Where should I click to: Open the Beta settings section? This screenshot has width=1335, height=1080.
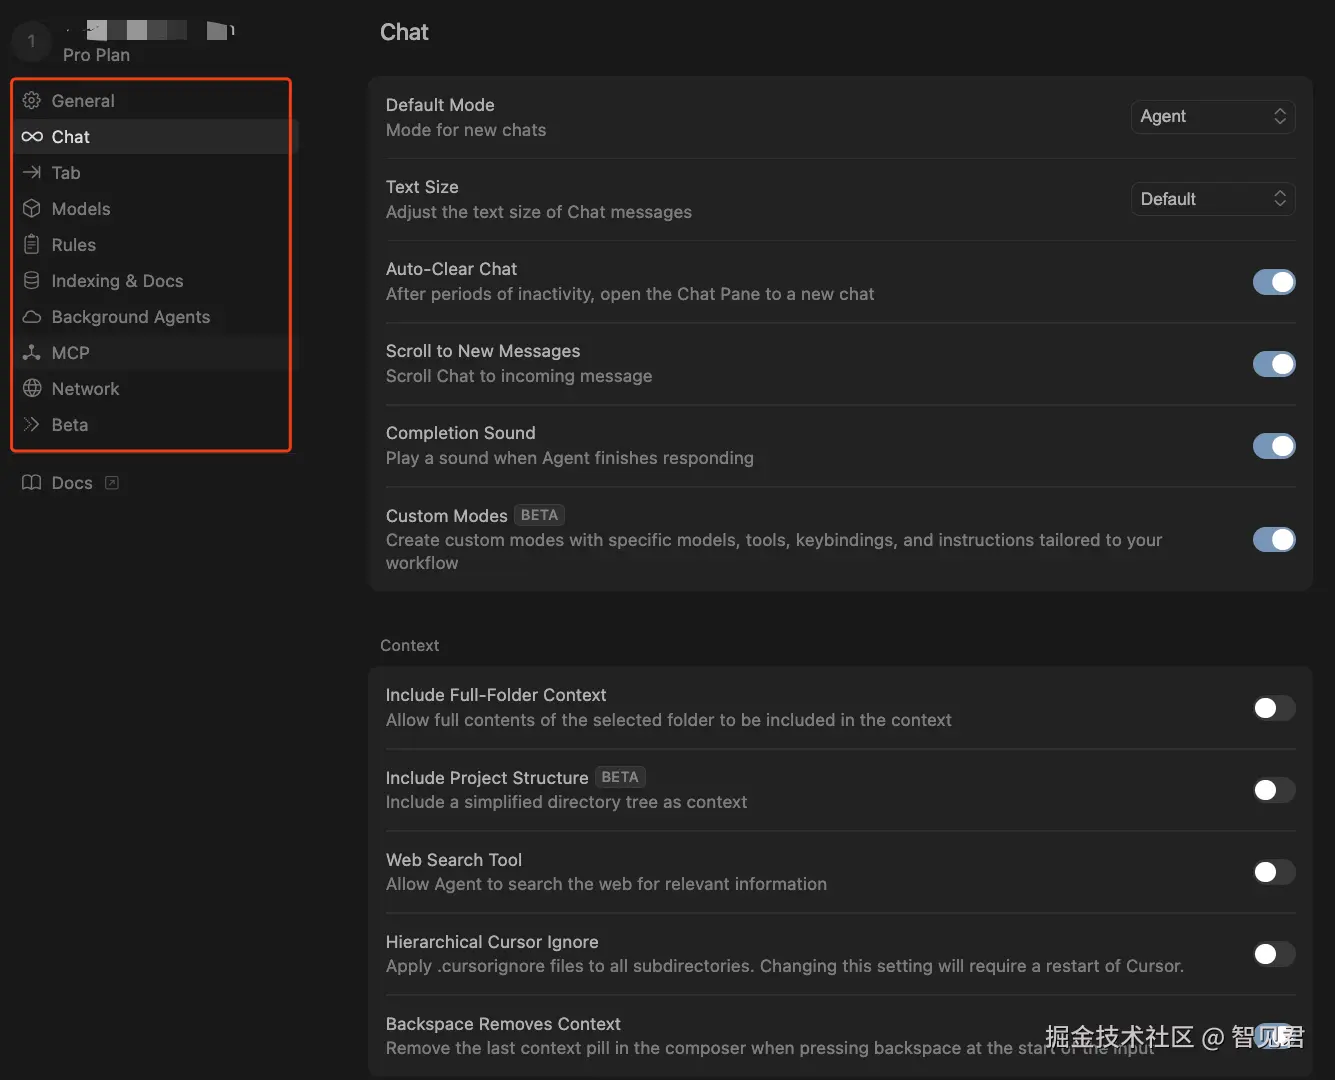(70, 425)
